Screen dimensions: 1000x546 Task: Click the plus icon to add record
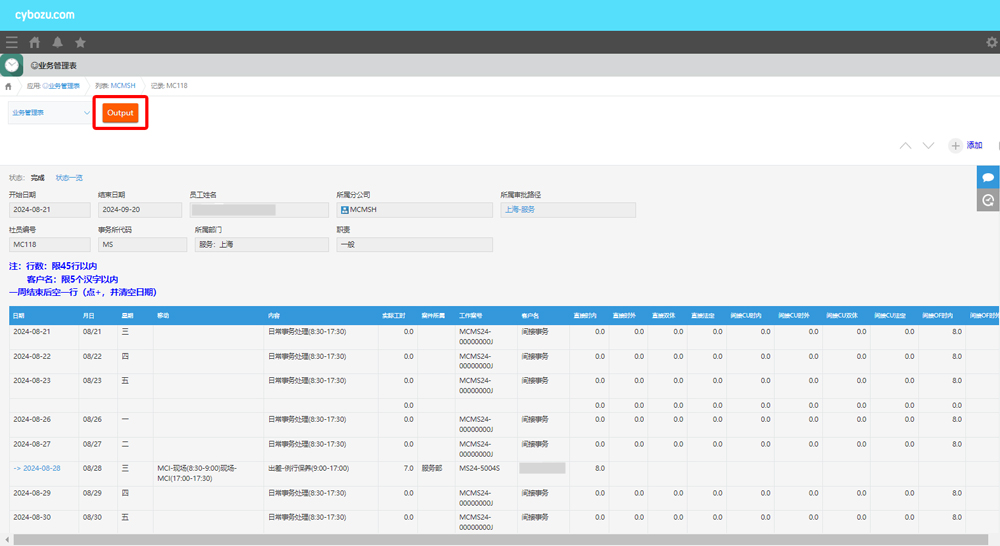(x=955, y=145)
